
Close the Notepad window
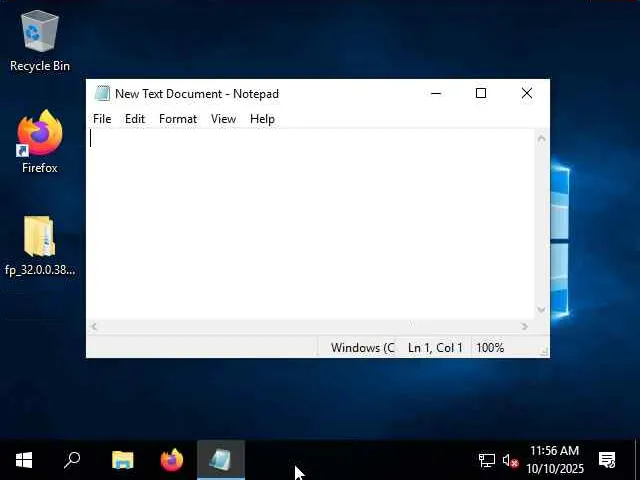[x=527, y=93]
